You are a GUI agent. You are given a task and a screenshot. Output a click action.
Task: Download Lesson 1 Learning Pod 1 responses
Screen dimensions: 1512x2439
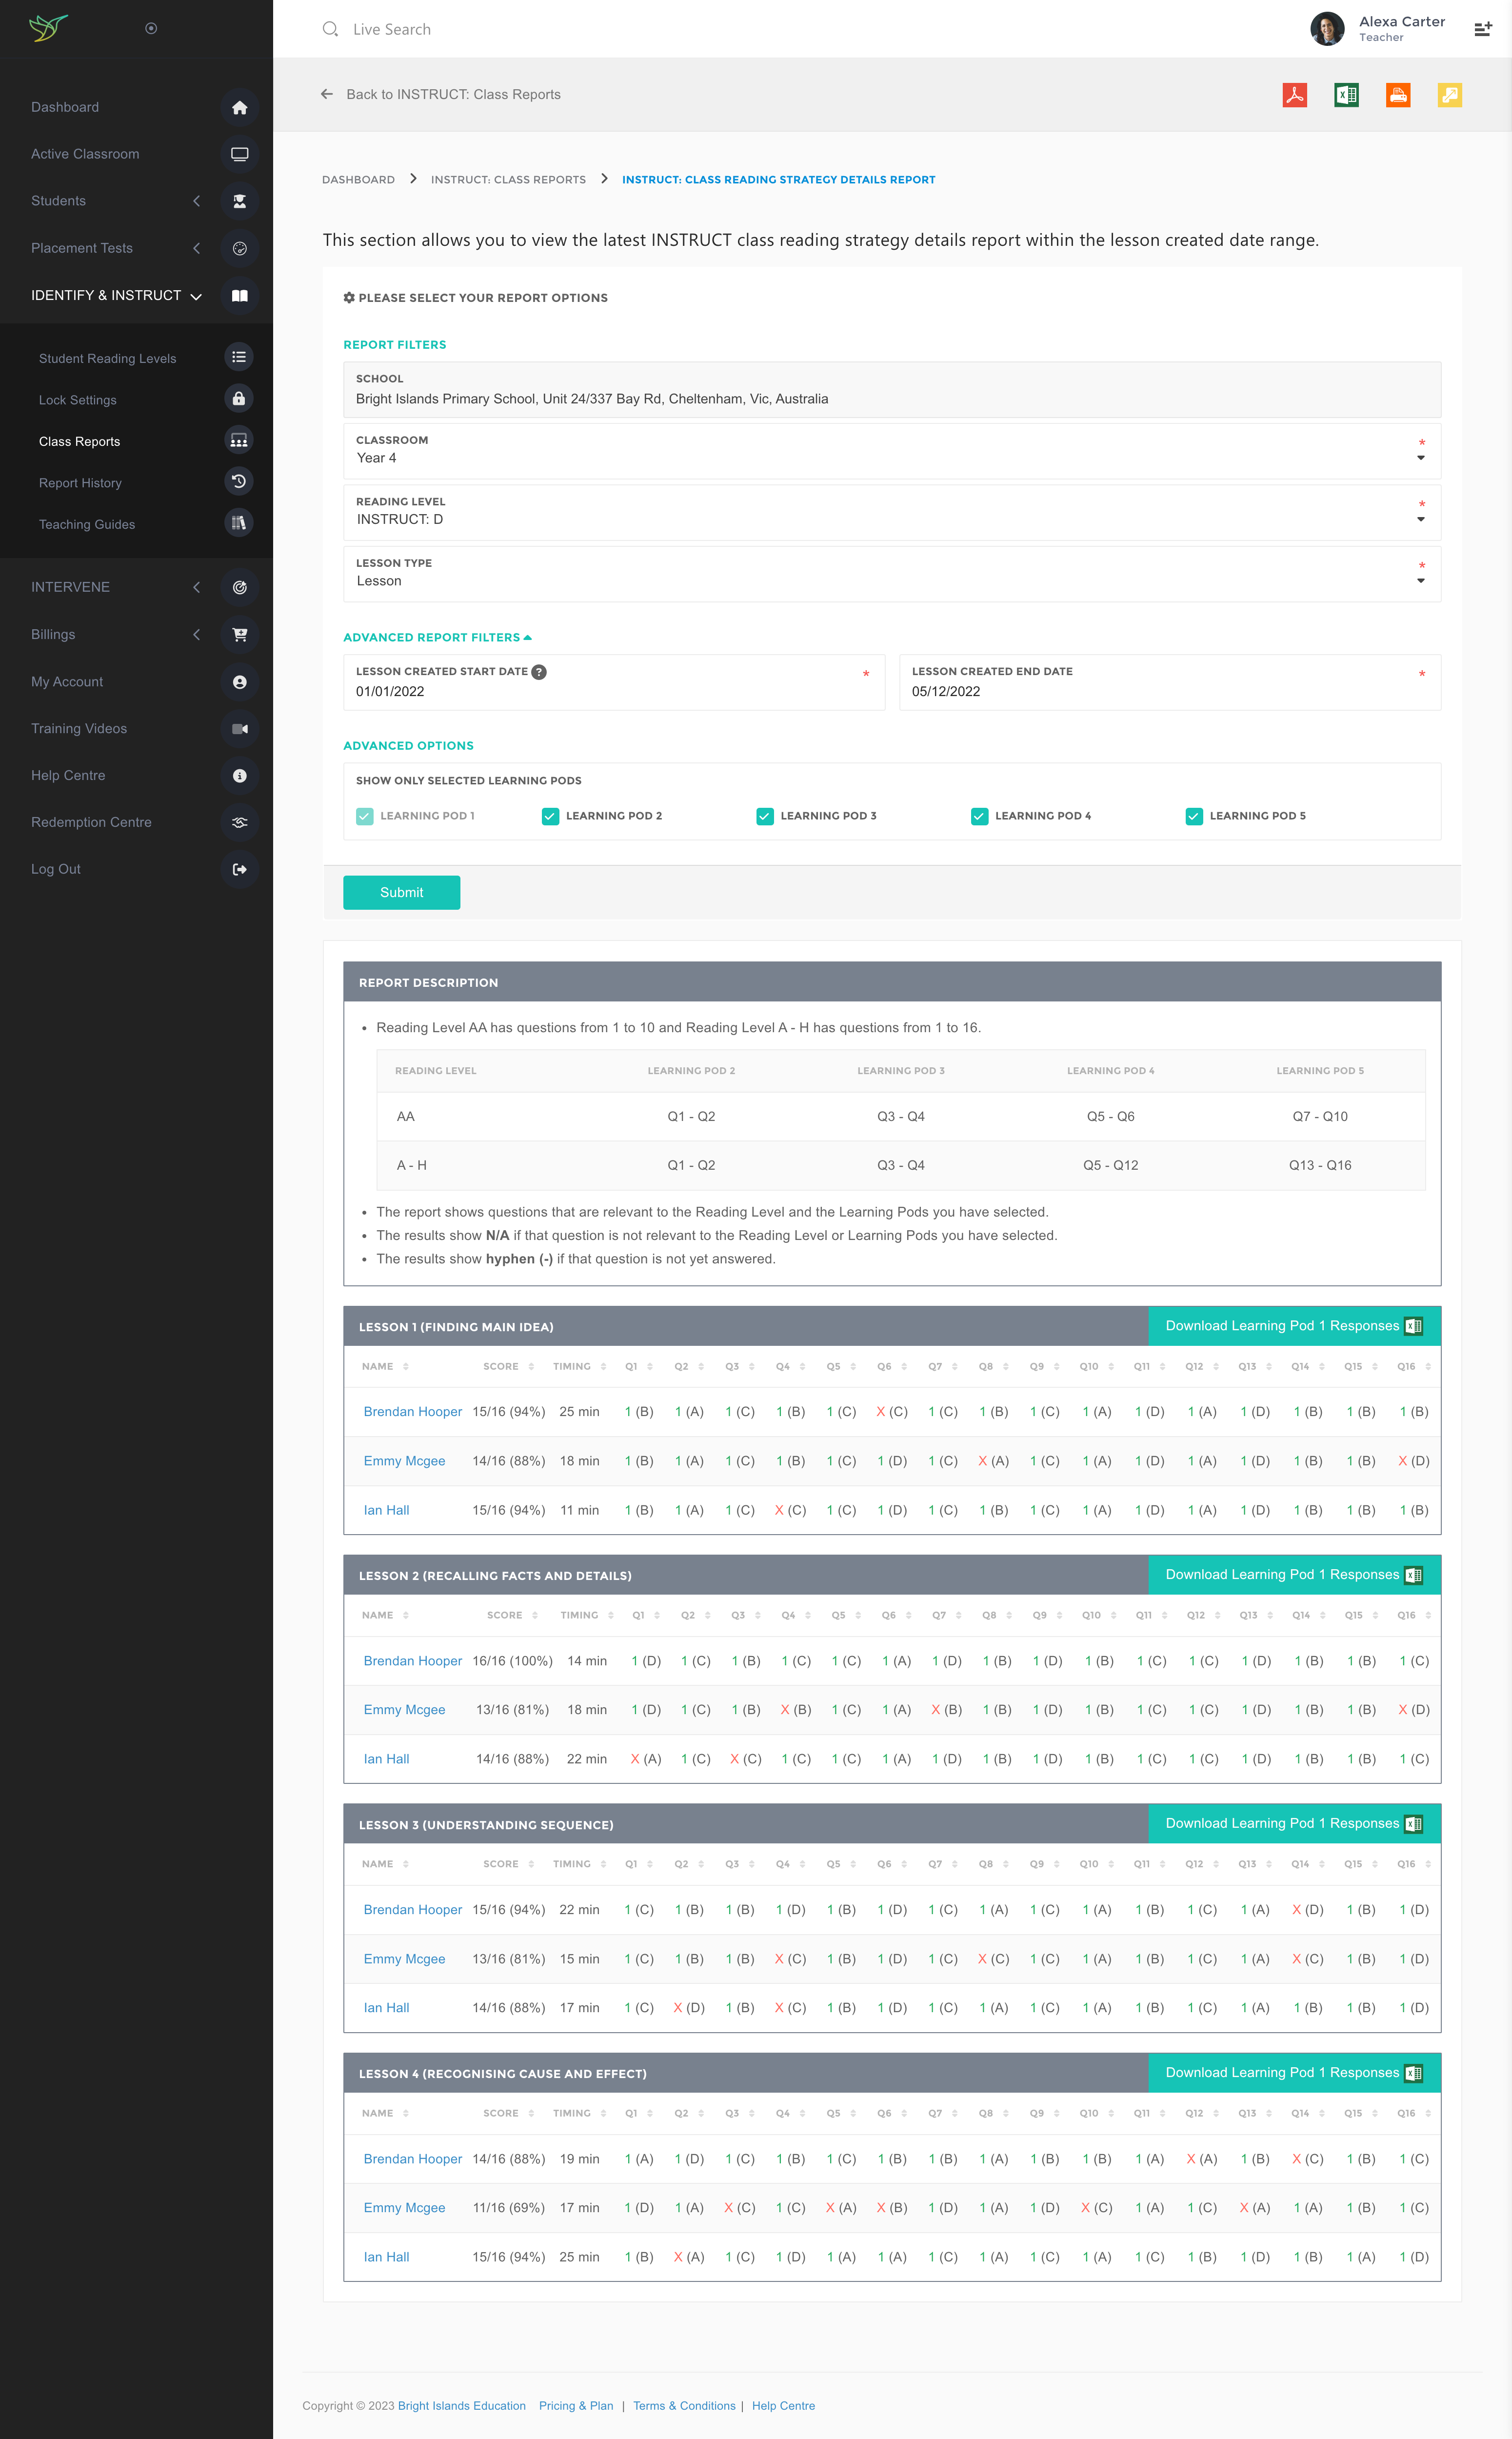pyautogui.click(x=1293, y=1326)
